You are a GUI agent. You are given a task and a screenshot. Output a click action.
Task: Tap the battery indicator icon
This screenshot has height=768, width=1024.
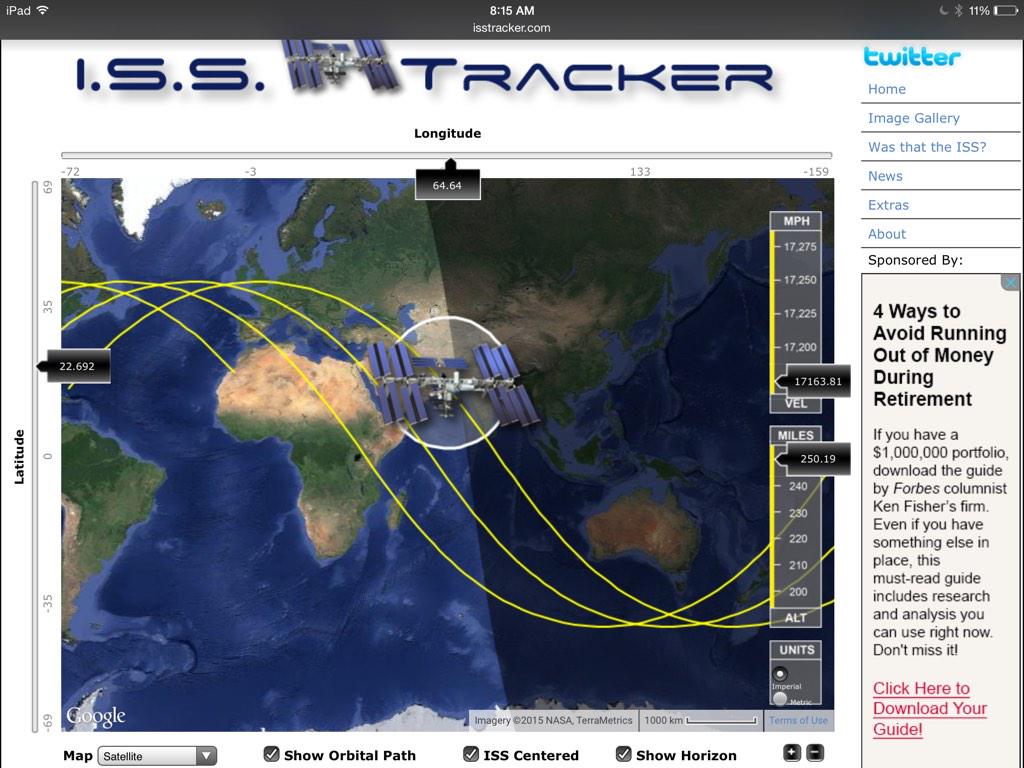1006,10
